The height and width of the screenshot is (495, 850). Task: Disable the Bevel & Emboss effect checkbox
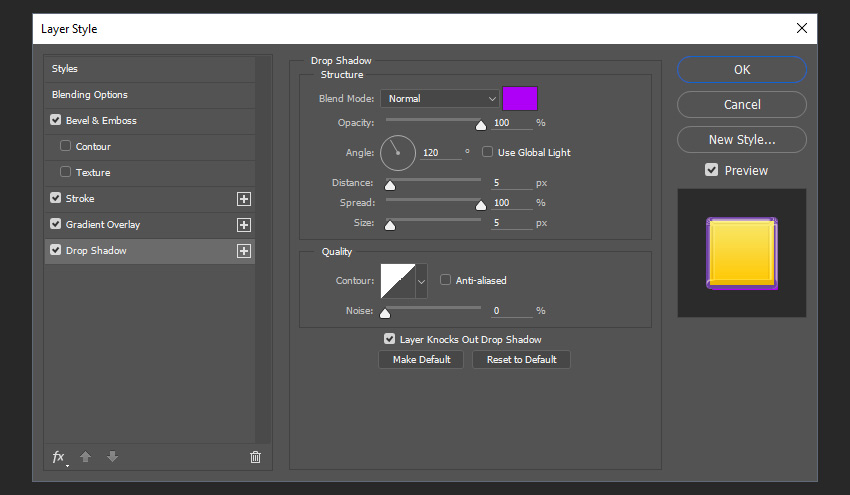(x=56, y=121)
